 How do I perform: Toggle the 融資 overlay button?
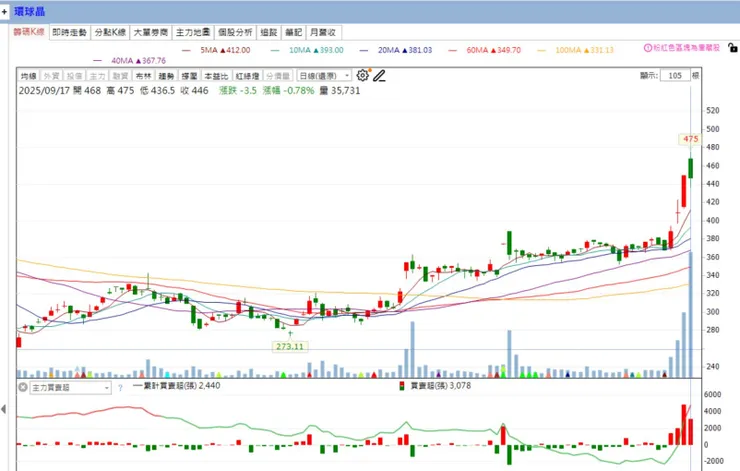120,76
